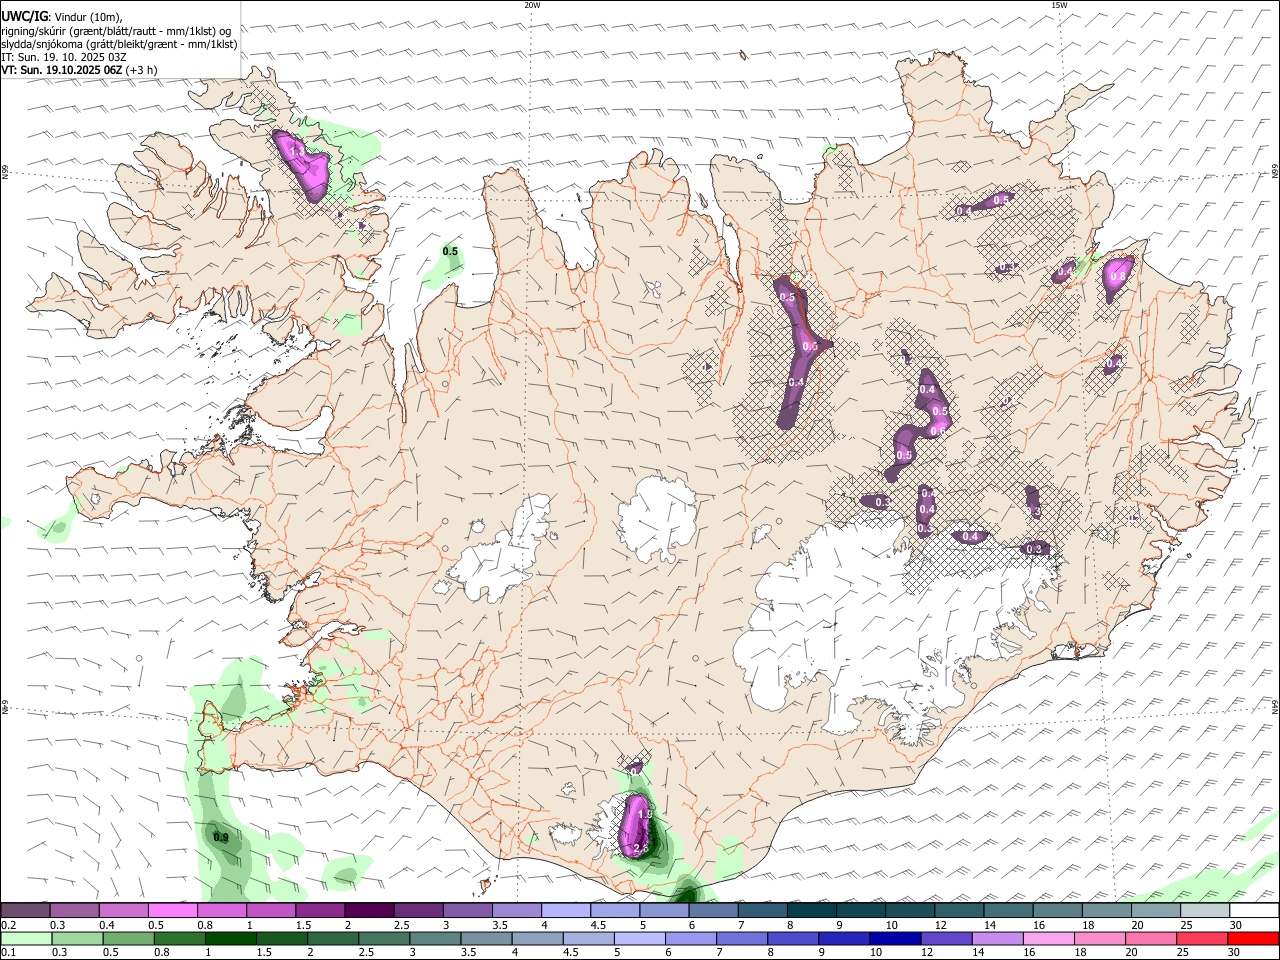Click the elongated white Langjökull glacier west of center
Viewport: 1280px width, 960px height.
coord(500,552)
